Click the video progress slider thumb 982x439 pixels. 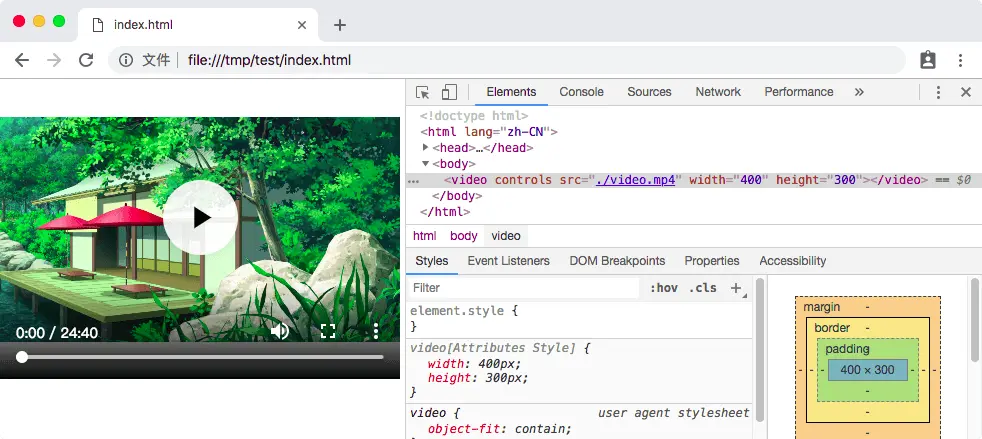(x=22, y=357)
